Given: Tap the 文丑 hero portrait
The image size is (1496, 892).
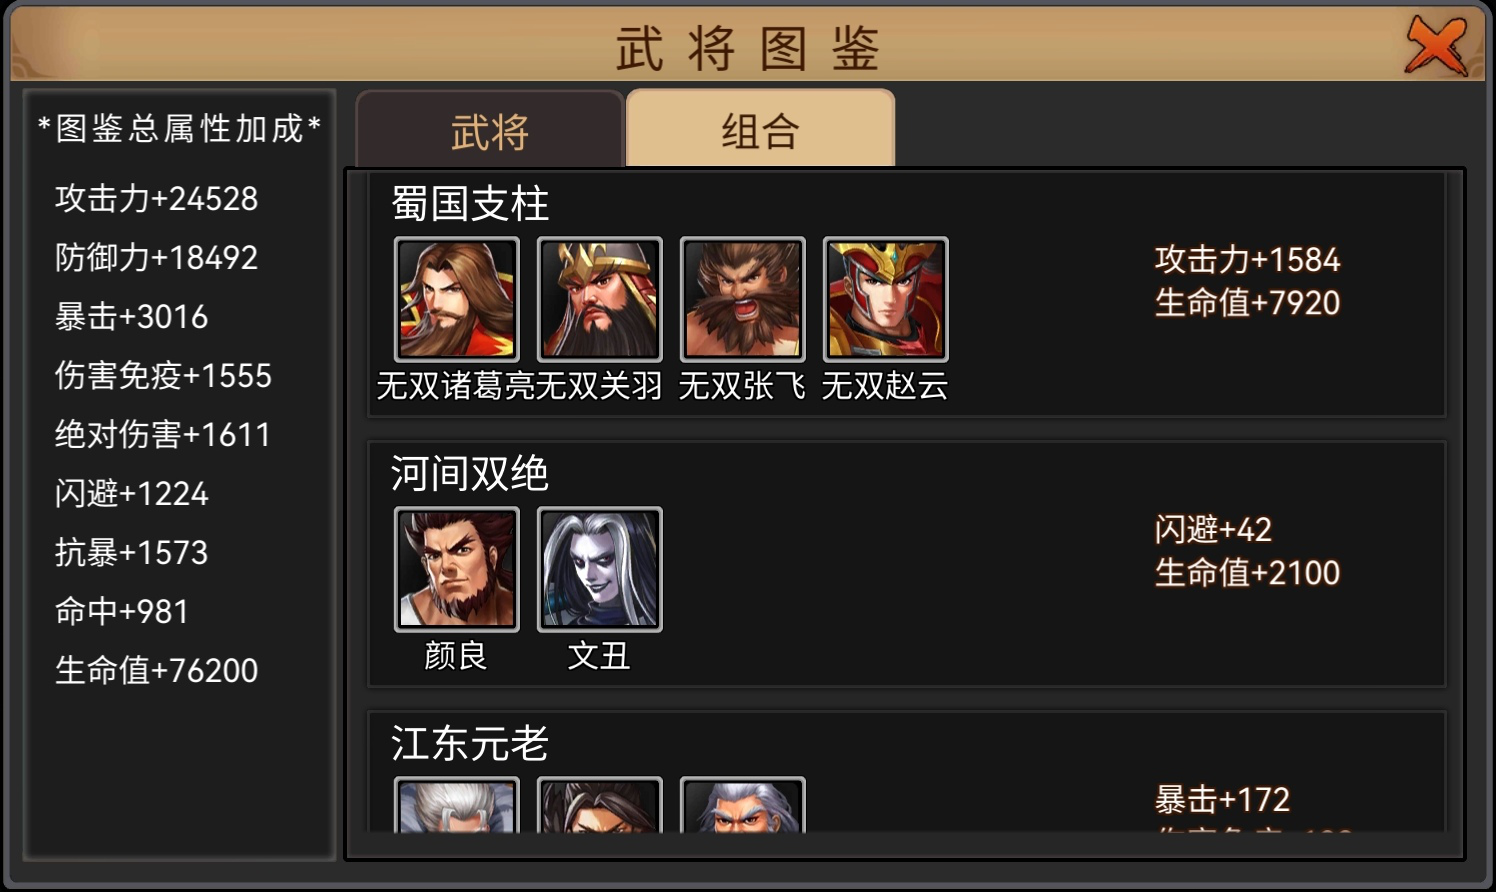Looking at the screenshot, I should [600, 569].
